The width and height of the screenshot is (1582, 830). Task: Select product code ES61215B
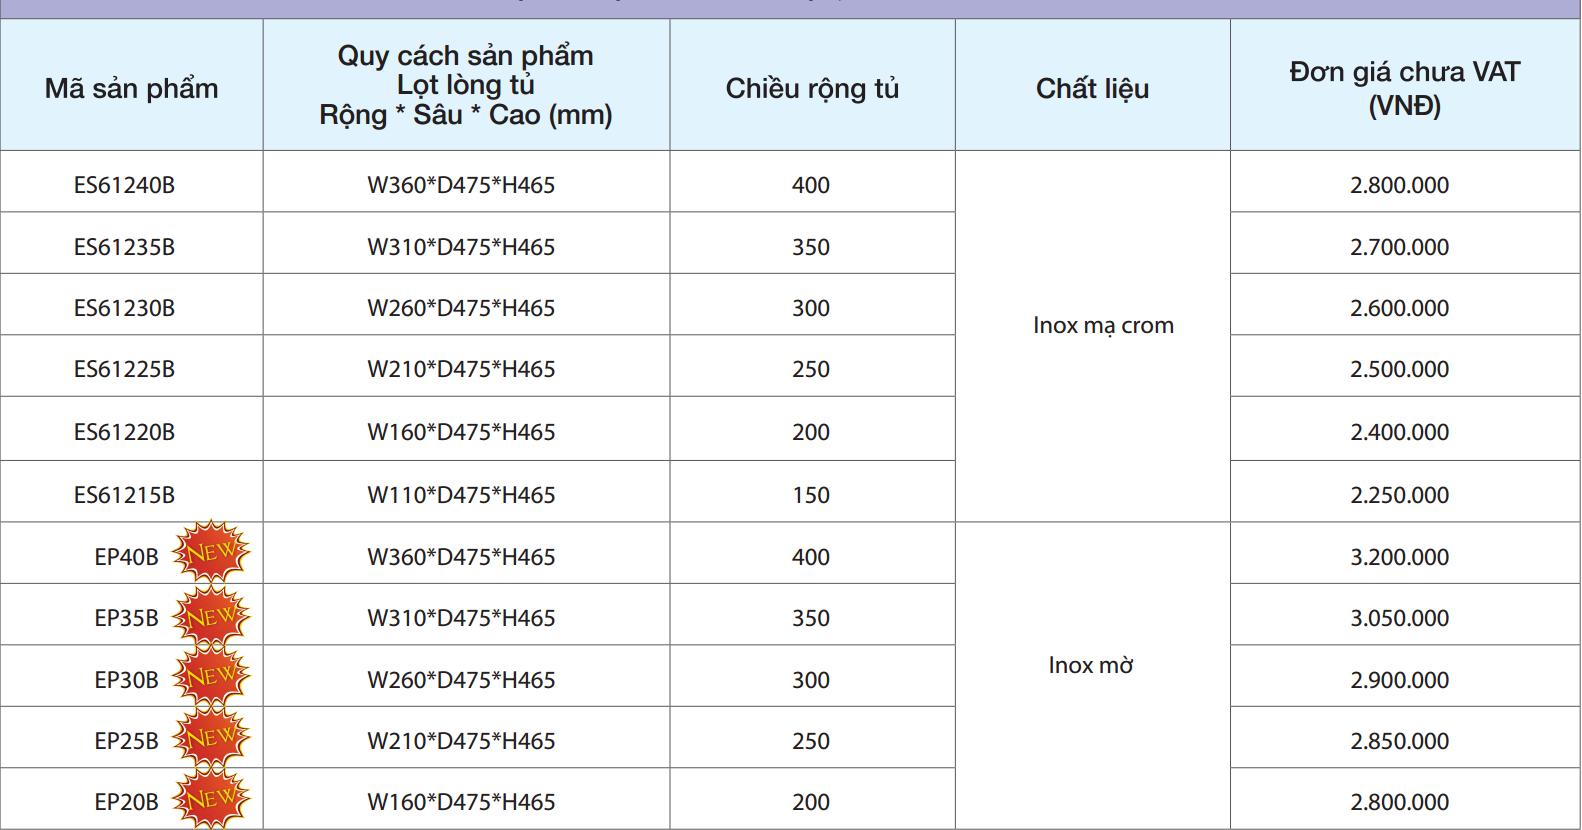click(x=124, y=495)
